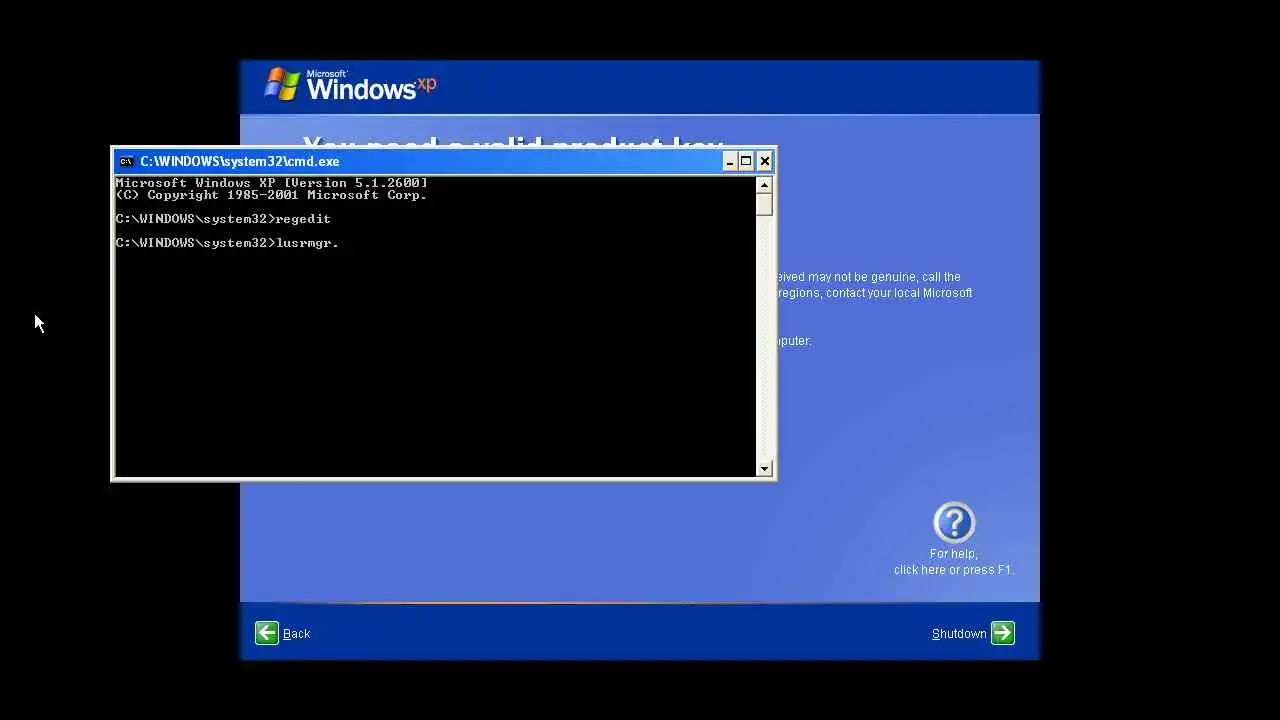Click the Windows XP logo

pos(350,85)
